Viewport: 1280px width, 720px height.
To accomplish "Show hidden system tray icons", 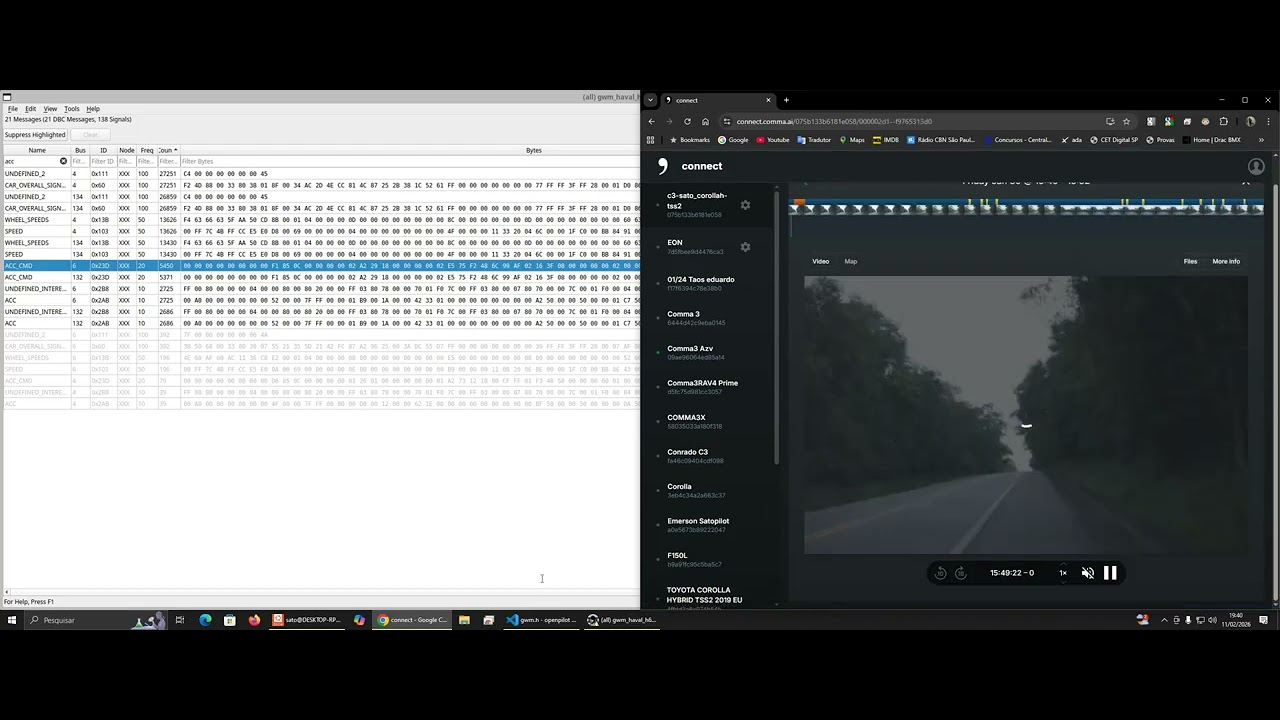I will 1164,620.
